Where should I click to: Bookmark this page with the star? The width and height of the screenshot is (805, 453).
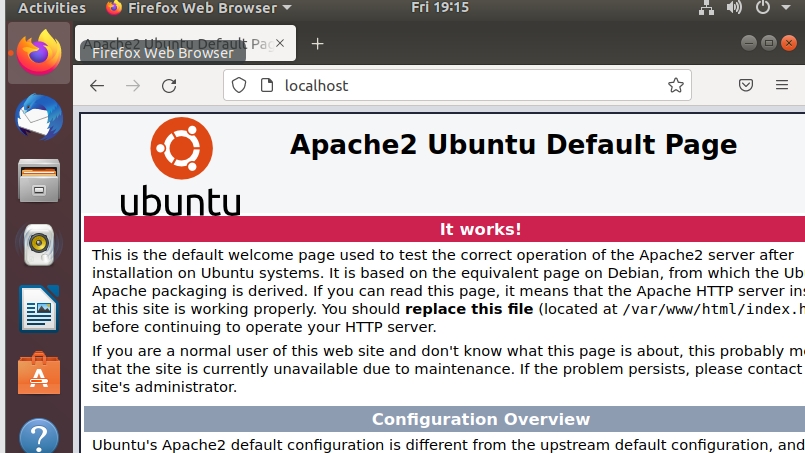pyautogui.click(x=676, y=85)
